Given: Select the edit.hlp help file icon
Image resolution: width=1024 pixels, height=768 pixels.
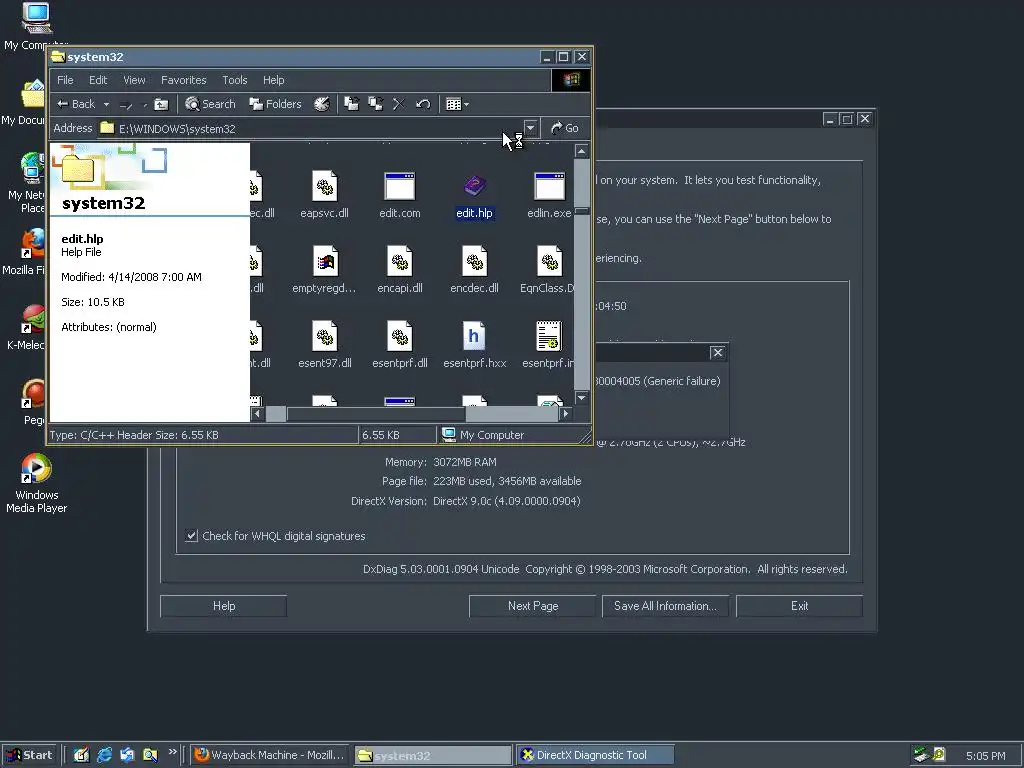Looking at the screenshot, I should [x=475, y=186].
